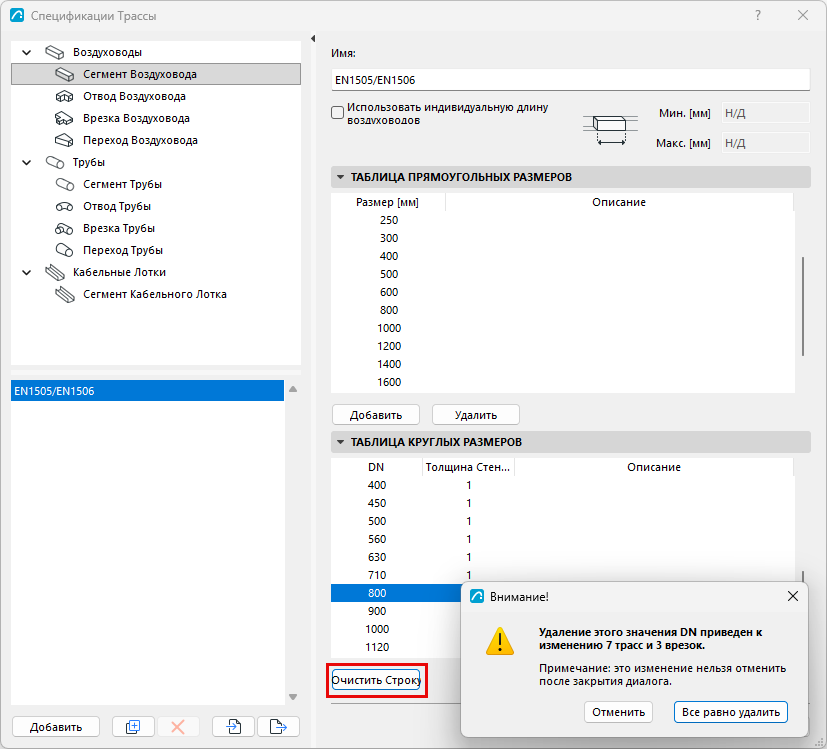The height and width of the screenshot is (749, 827).
Task: Collapse the Воздуховоды tree group
Action: click(26, 52)
